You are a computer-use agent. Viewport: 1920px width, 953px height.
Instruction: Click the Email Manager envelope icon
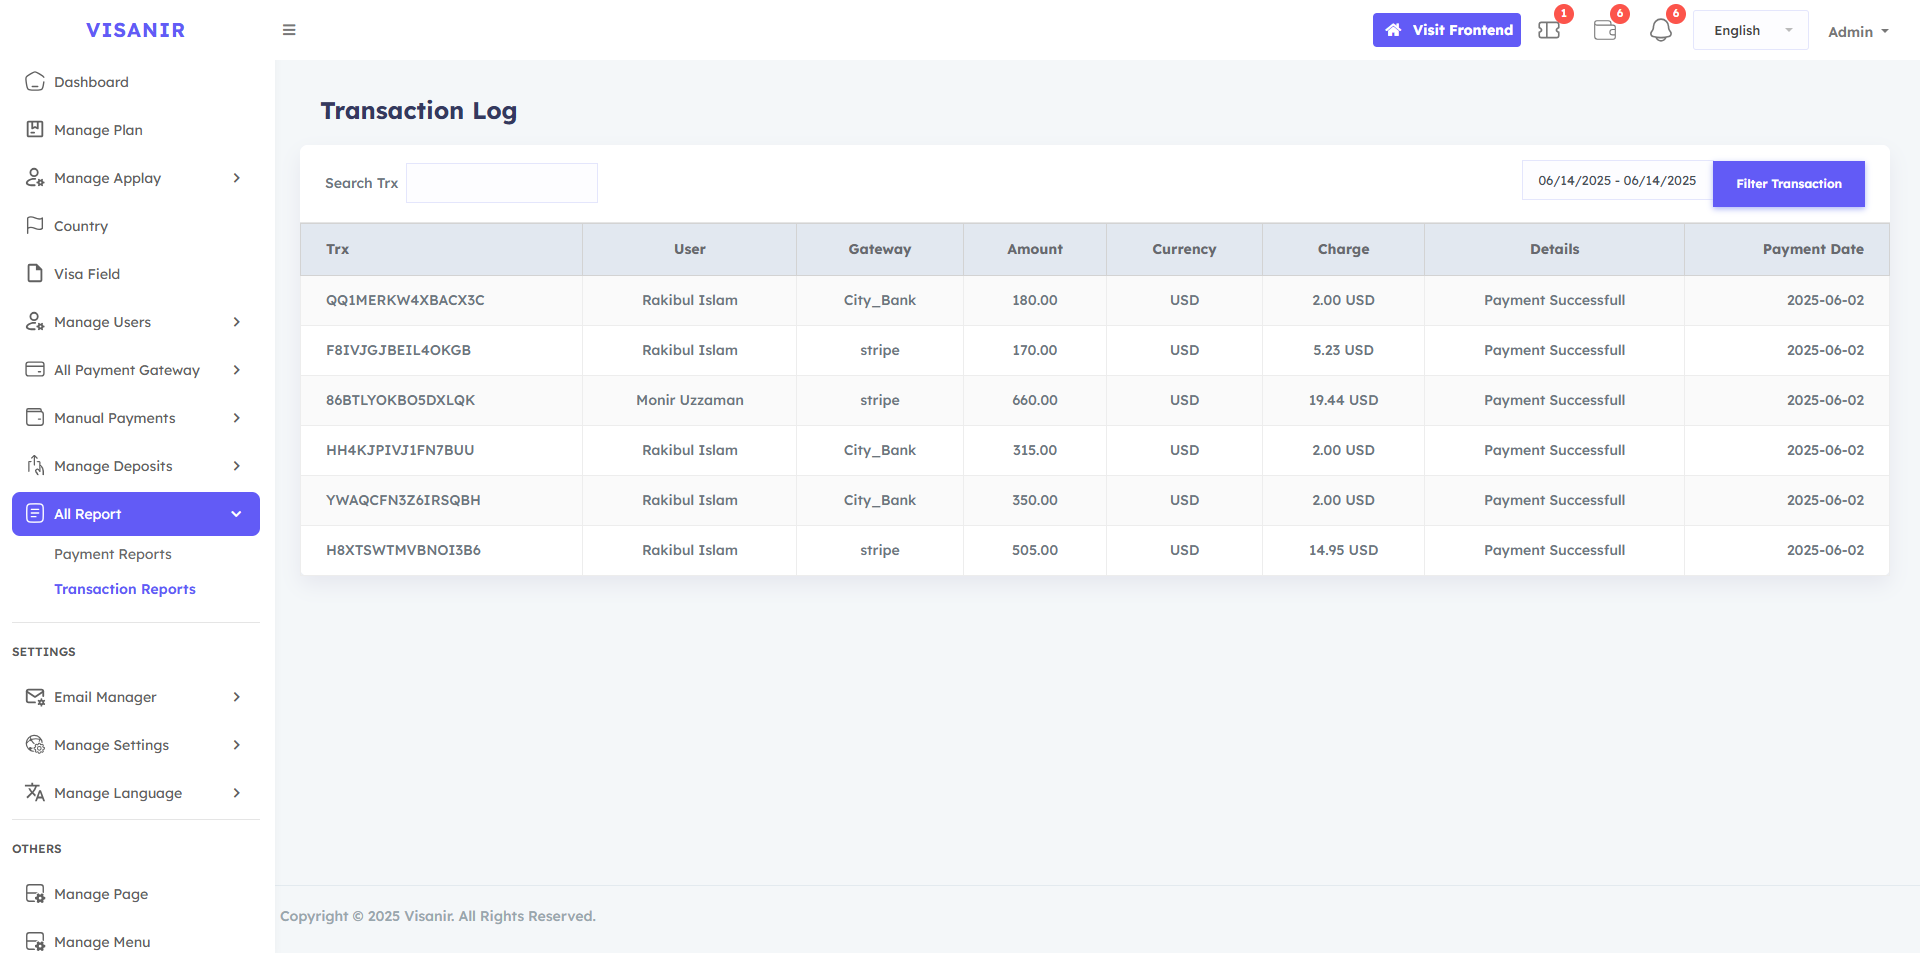point(35,696)
